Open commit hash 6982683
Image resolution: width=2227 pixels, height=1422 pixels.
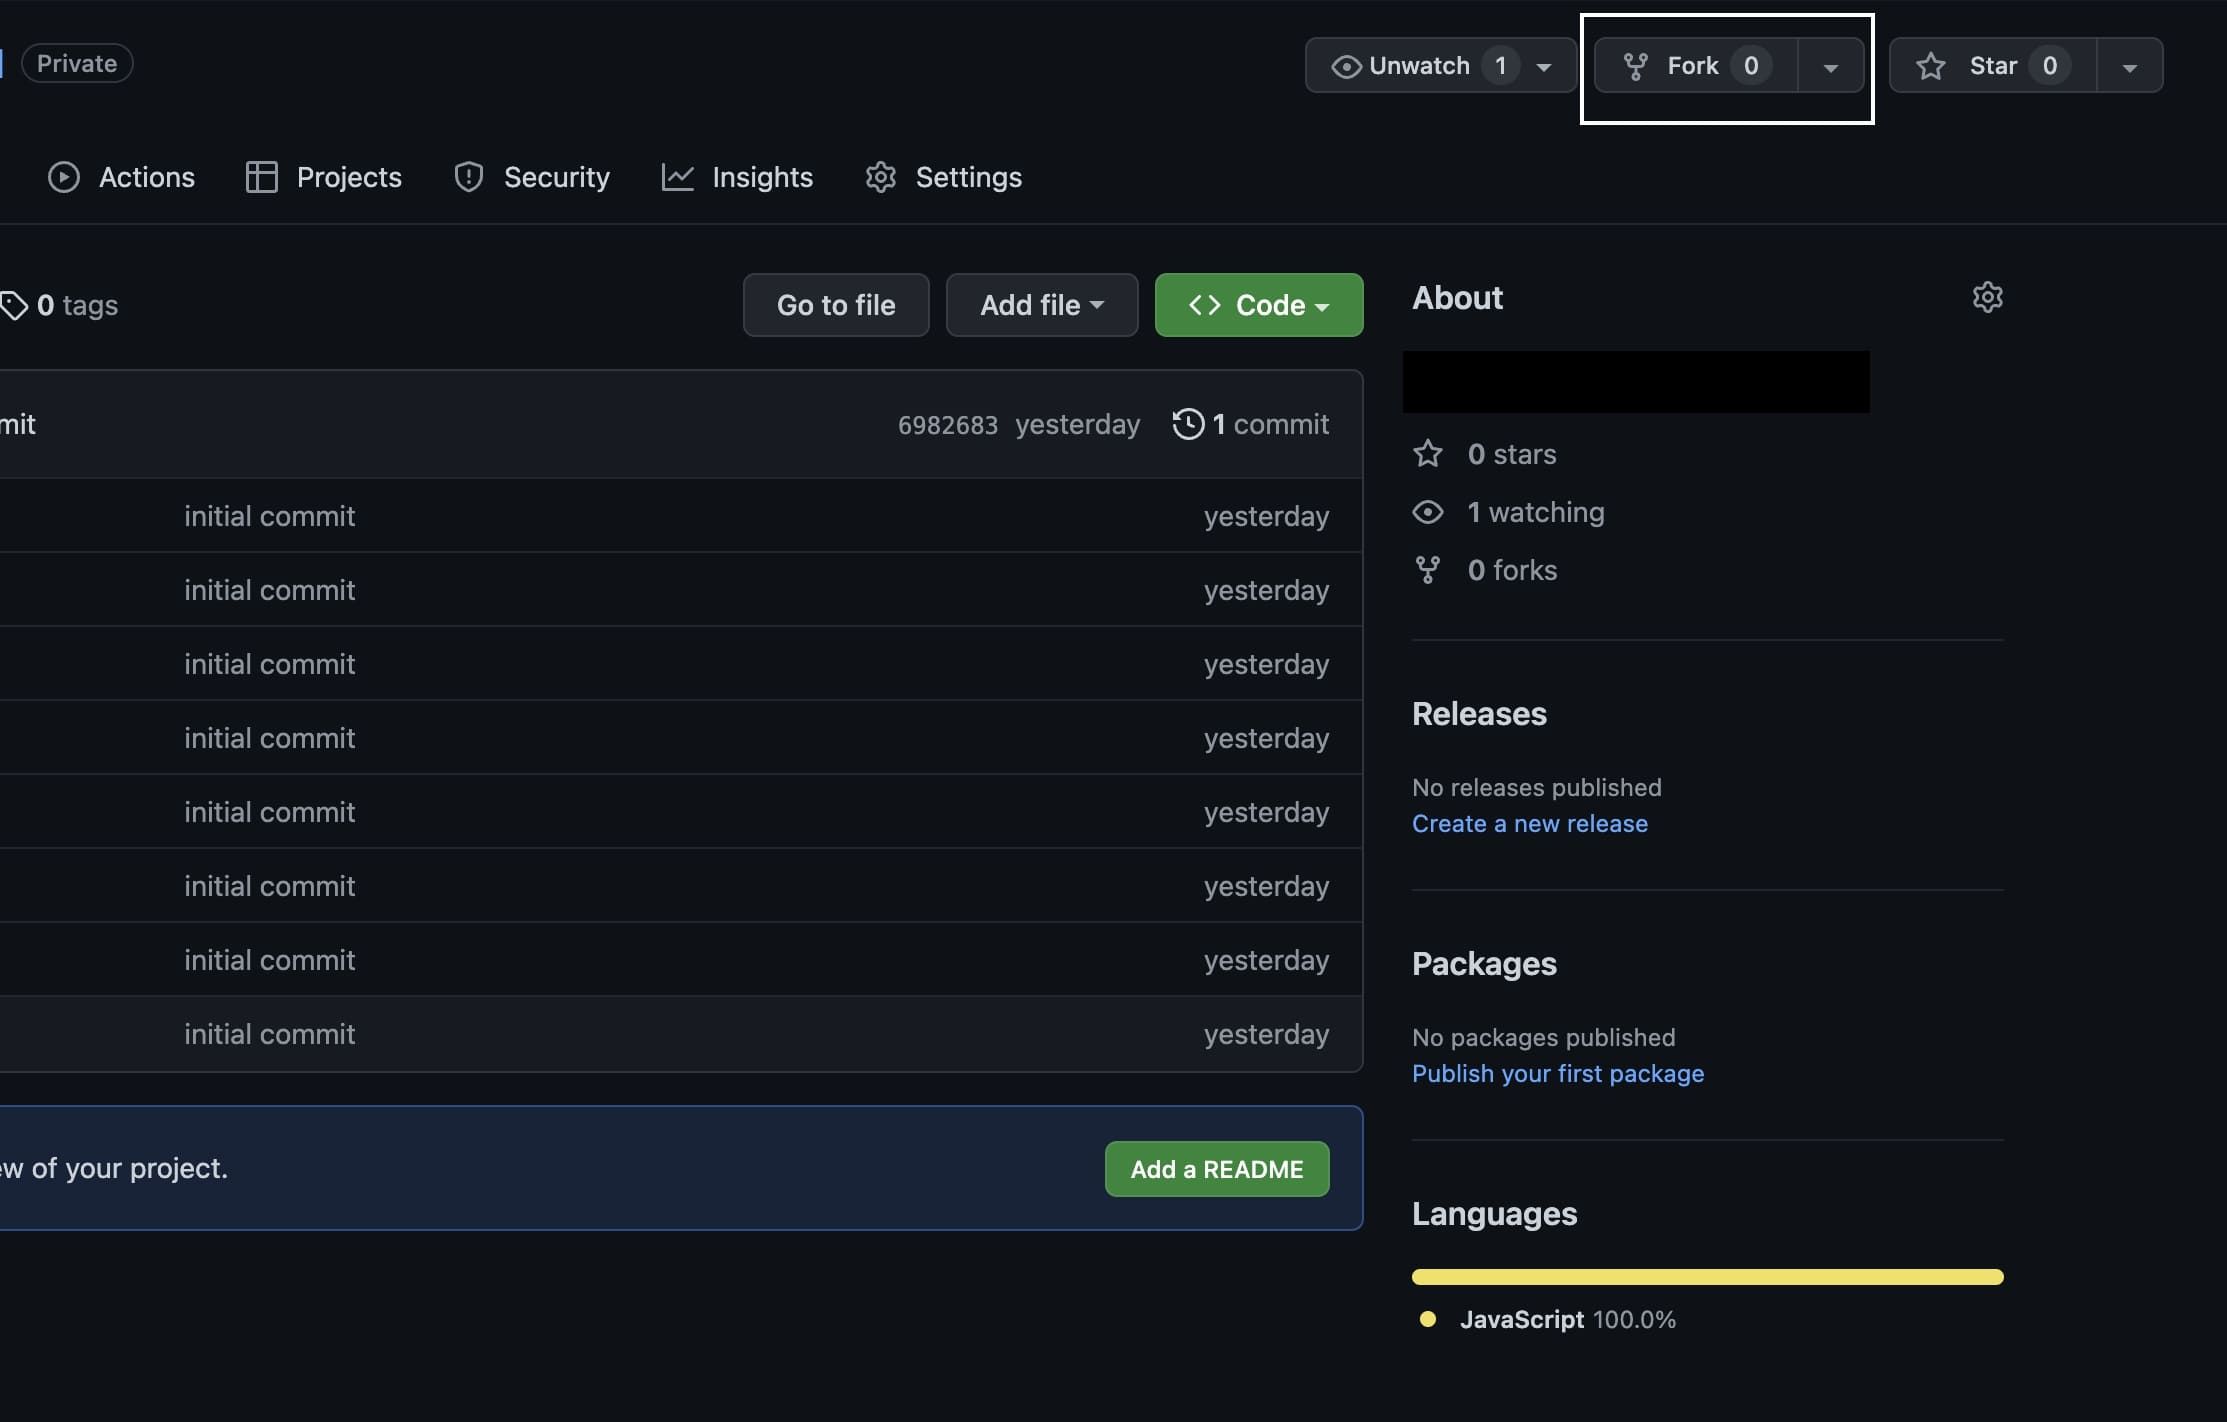coord(947,425)
